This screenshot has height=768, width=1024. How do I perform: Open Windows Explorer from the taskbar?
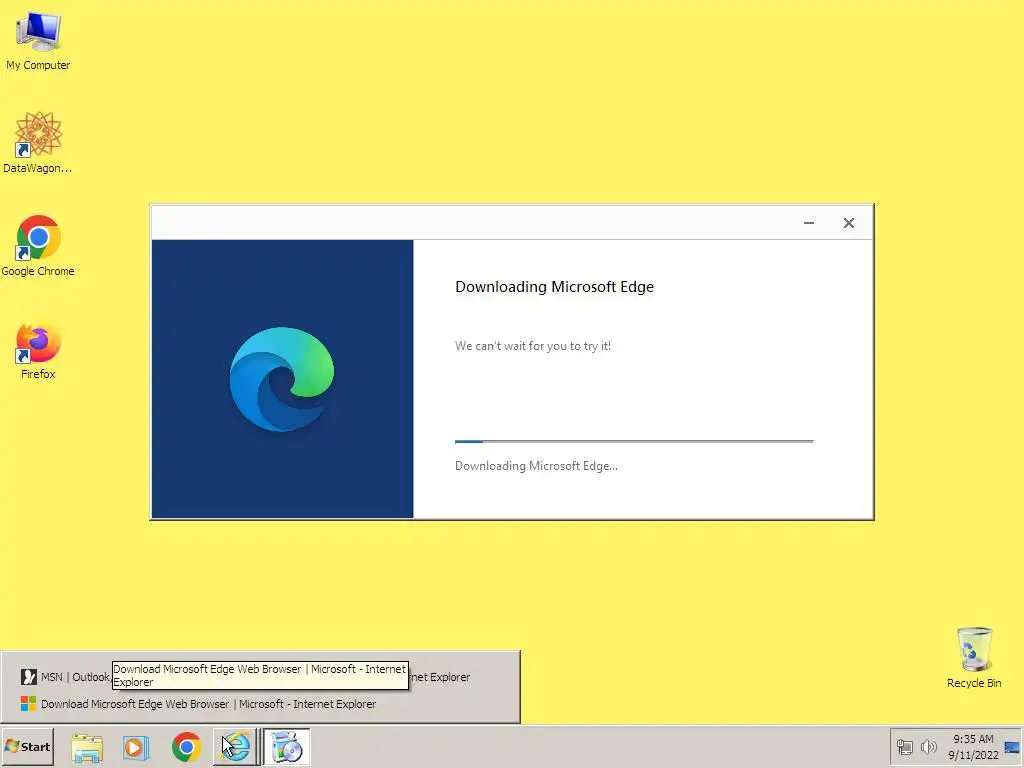(x=87, y=747)
